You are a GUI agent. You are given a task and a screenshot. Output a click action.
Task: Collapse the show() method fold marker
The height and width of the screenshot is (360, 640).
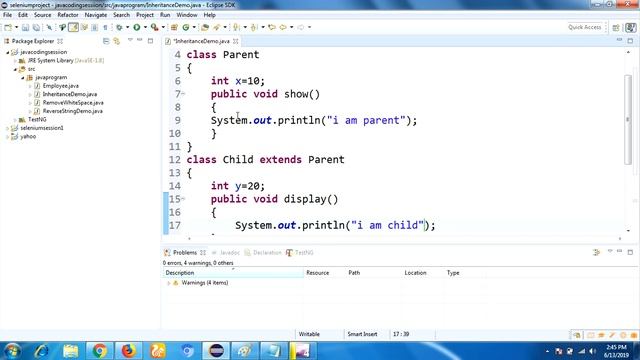184,94
